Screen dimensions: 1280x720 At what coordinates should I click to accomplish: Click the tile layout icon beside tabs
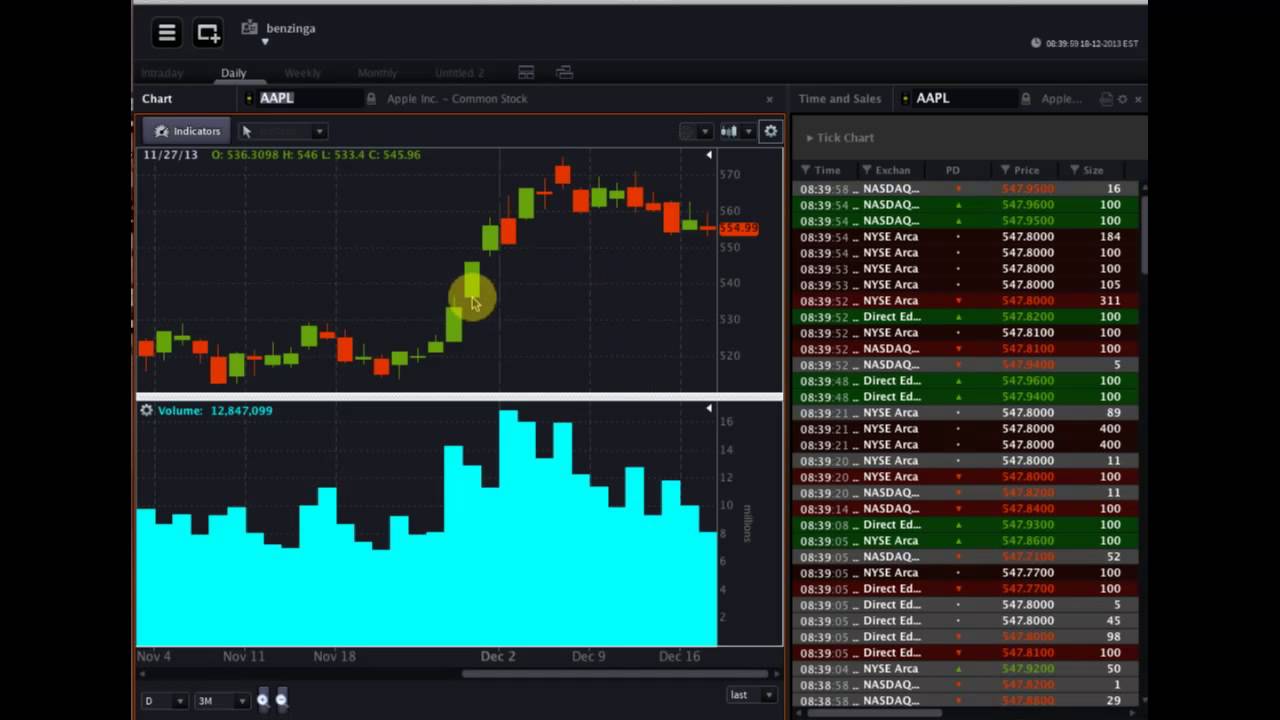click(526, 72)
